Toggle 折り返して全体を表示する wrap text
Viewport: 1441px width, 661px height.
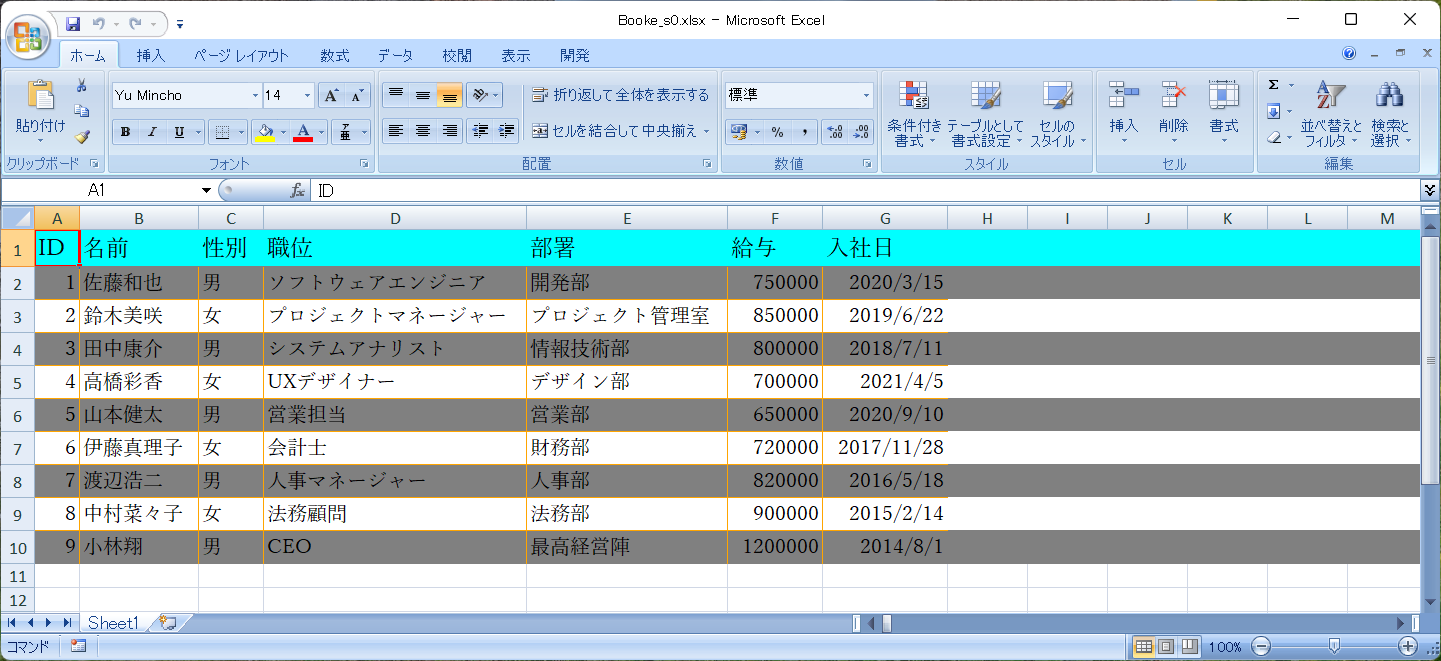coord(620,96)
